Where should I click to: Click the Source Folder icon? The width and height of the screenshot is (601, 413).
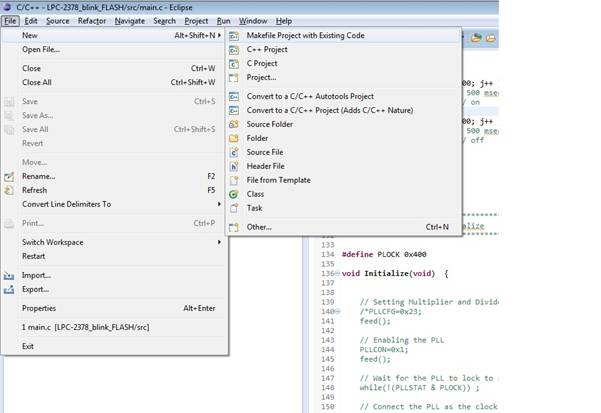(x=234, y=124)
